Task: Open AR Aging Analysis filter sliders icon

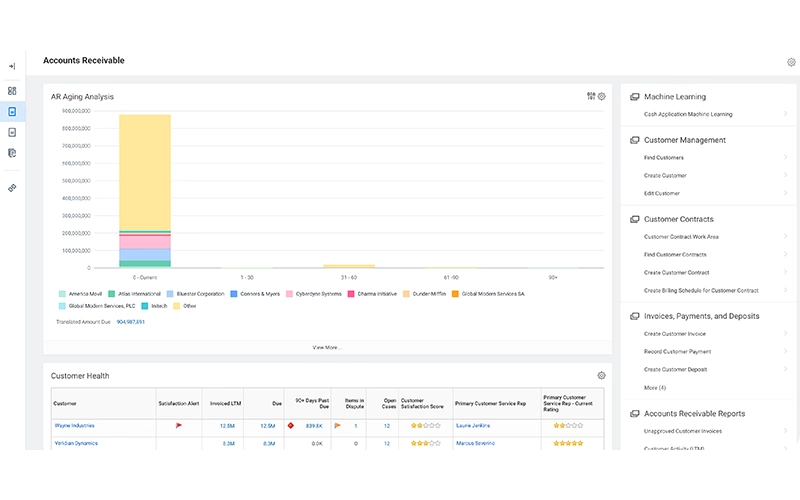Action: 591,96
